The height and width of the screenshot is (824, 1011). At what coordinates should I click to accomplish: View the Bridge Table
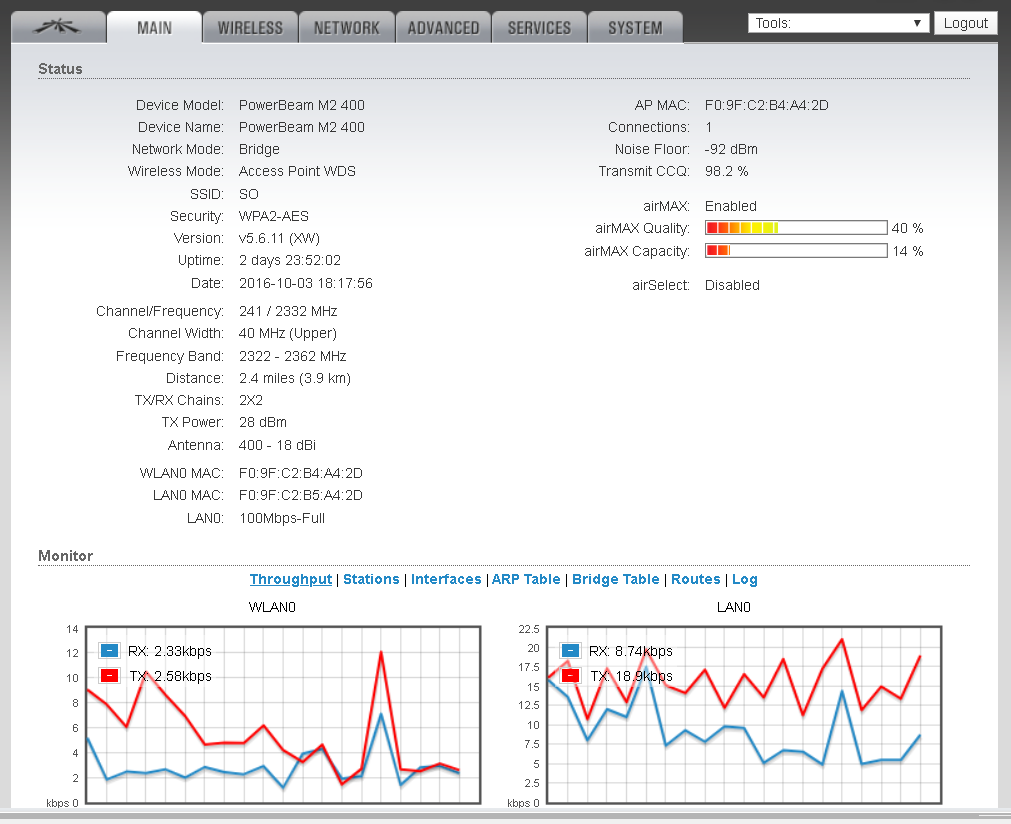point(616,579)
